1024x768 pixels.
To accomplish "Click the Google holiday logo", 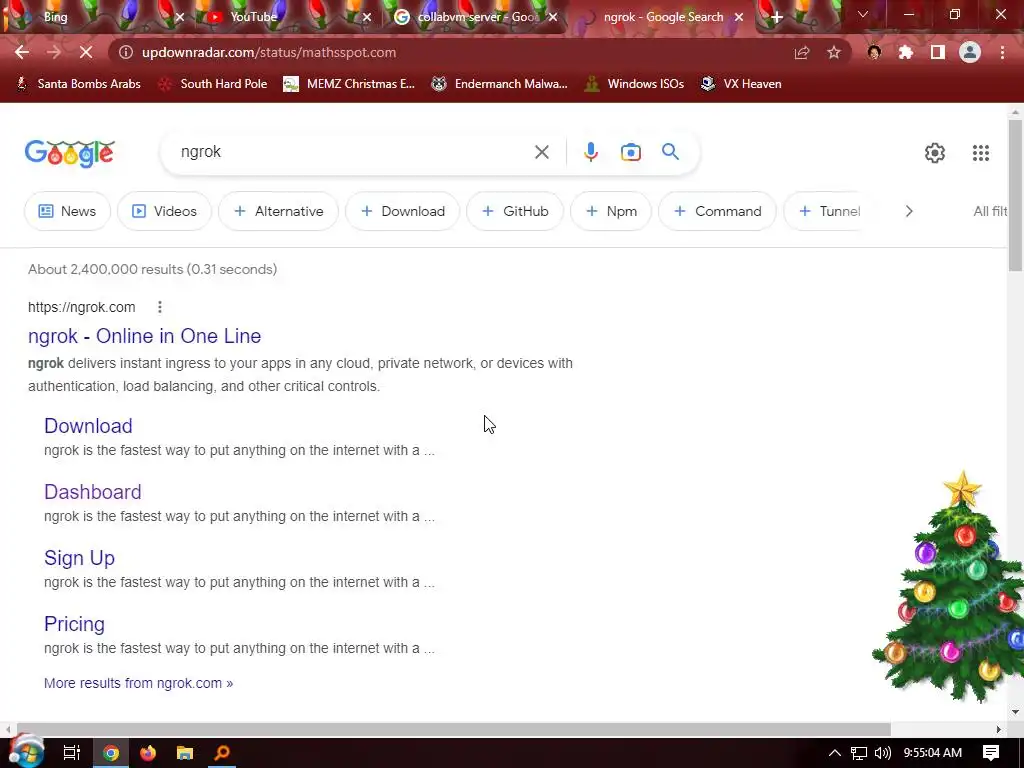I will click(x=70, y=153).
